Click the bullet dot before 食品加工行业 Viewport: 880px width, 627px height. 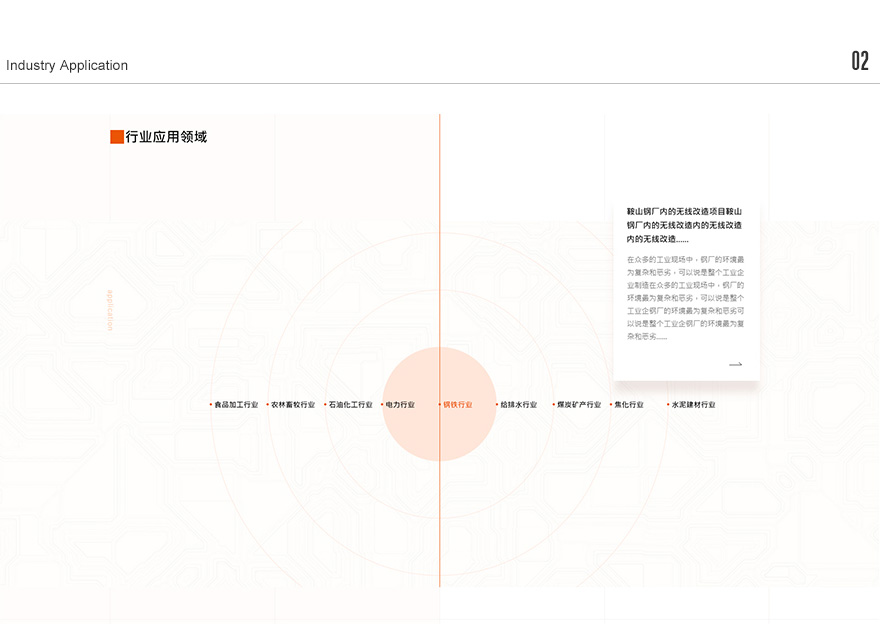coord(210,405)
